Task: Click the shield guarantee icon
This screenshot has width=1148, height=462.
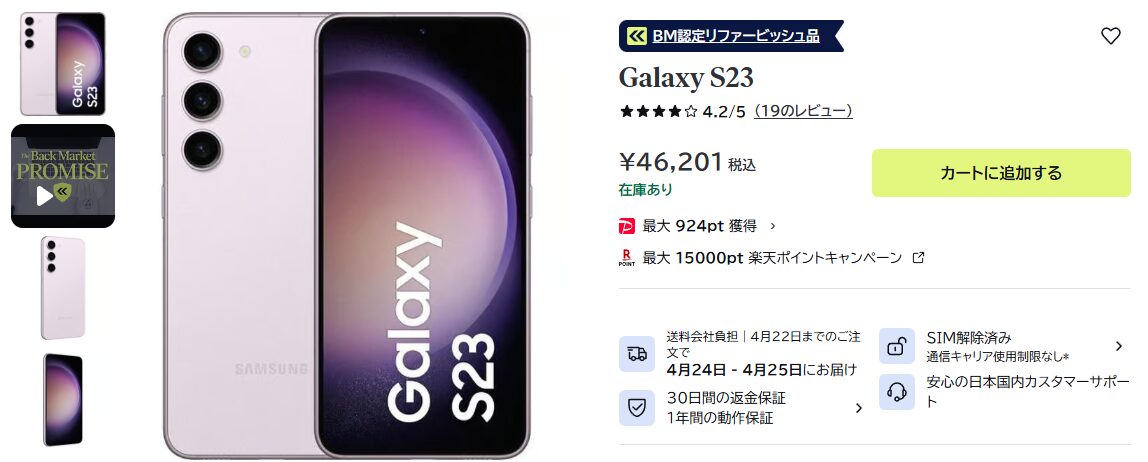Action: pyautogui.click(x=637, y=408)
